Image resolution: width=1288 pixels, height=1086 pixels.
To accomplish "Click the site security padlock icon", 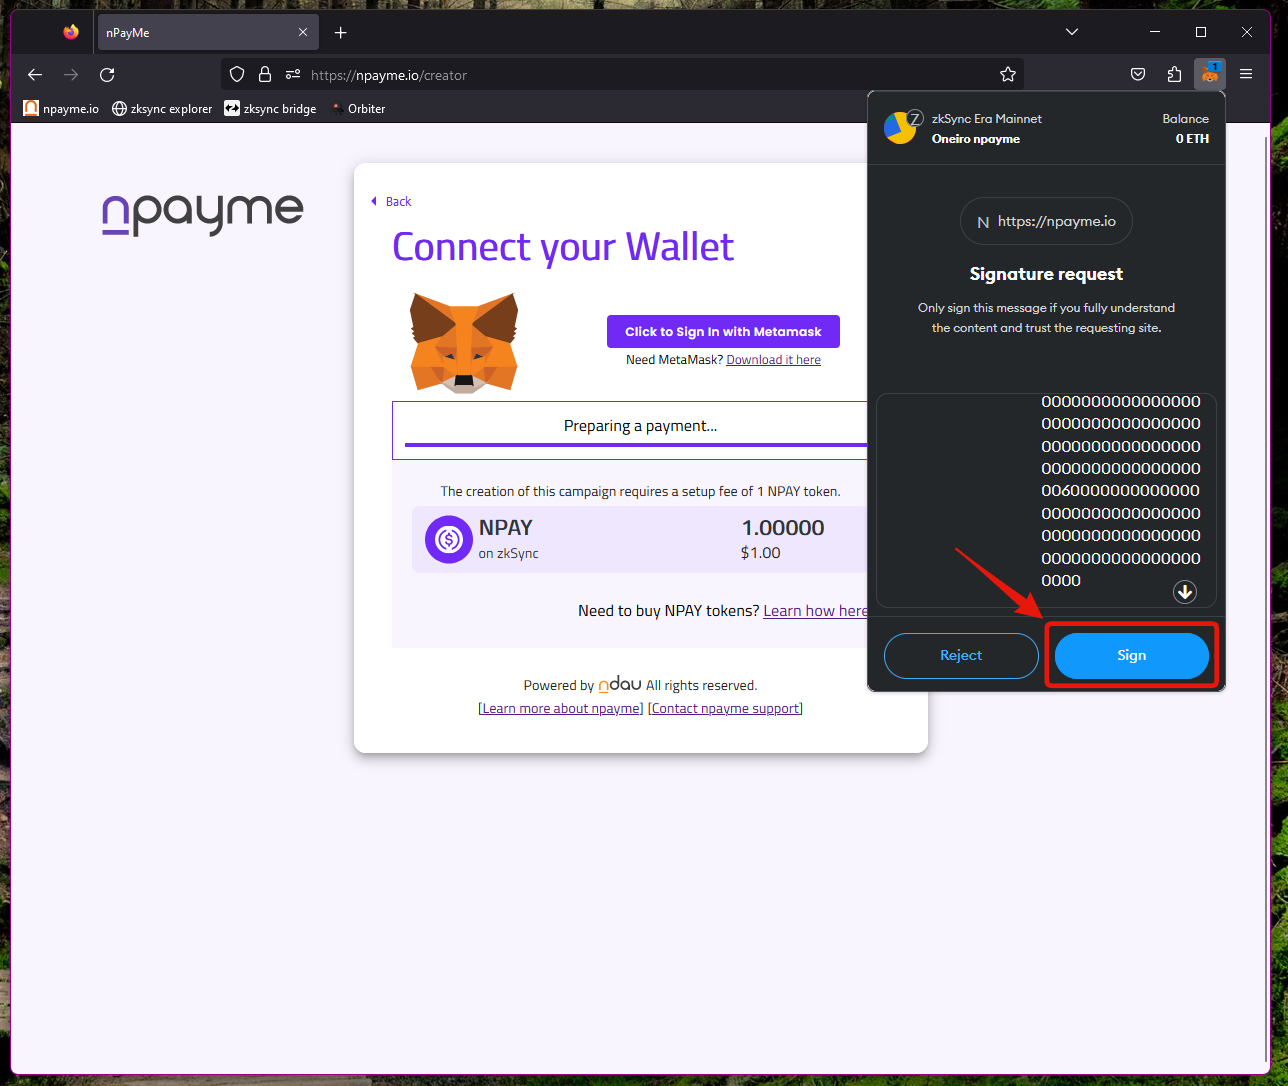I will pos(265,74).
